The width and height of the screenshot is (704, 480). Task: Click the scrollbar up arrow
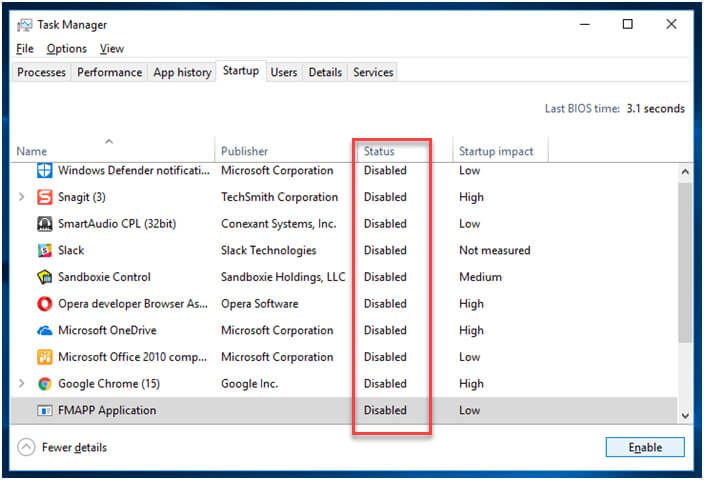685,172
